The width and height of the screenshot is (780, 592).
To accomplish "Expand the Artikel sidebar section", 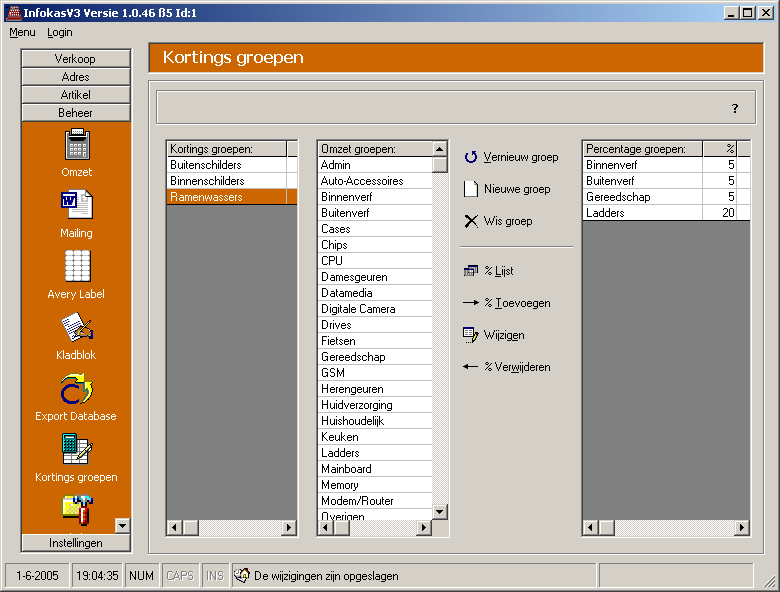I will (75, 95).
